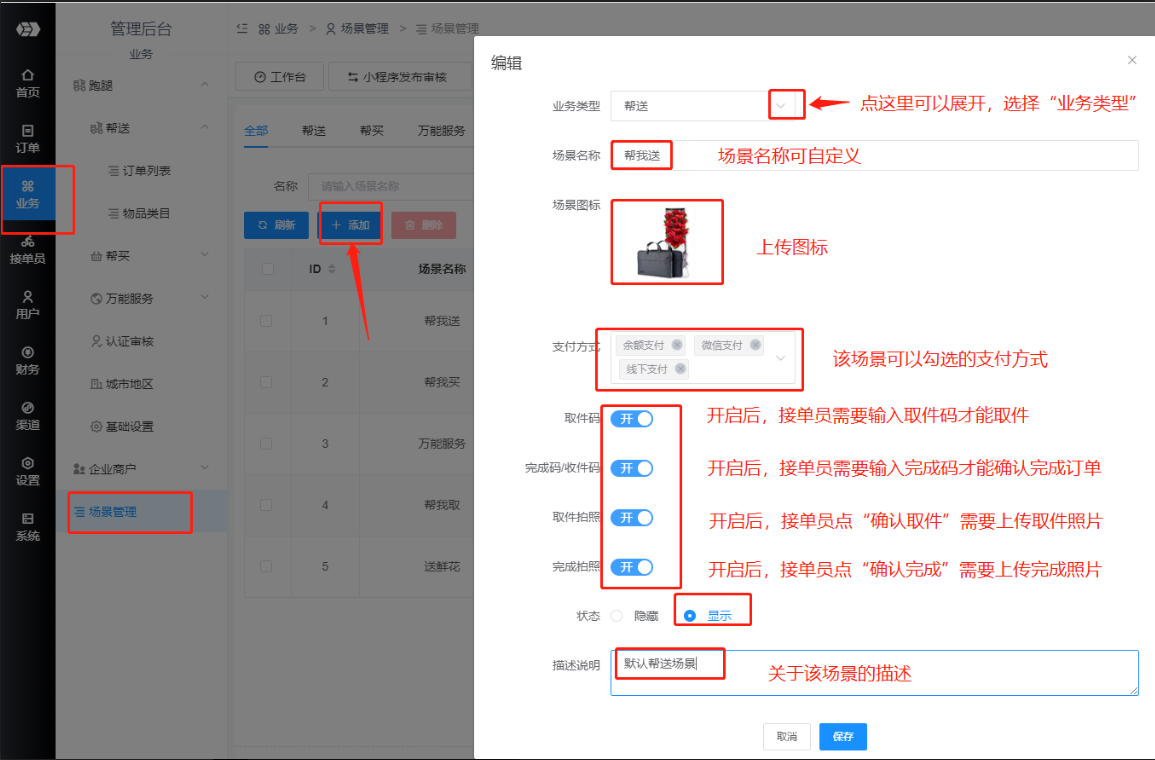
Task: Expand the 业务类型 dropdown
Action: [781, 105]
